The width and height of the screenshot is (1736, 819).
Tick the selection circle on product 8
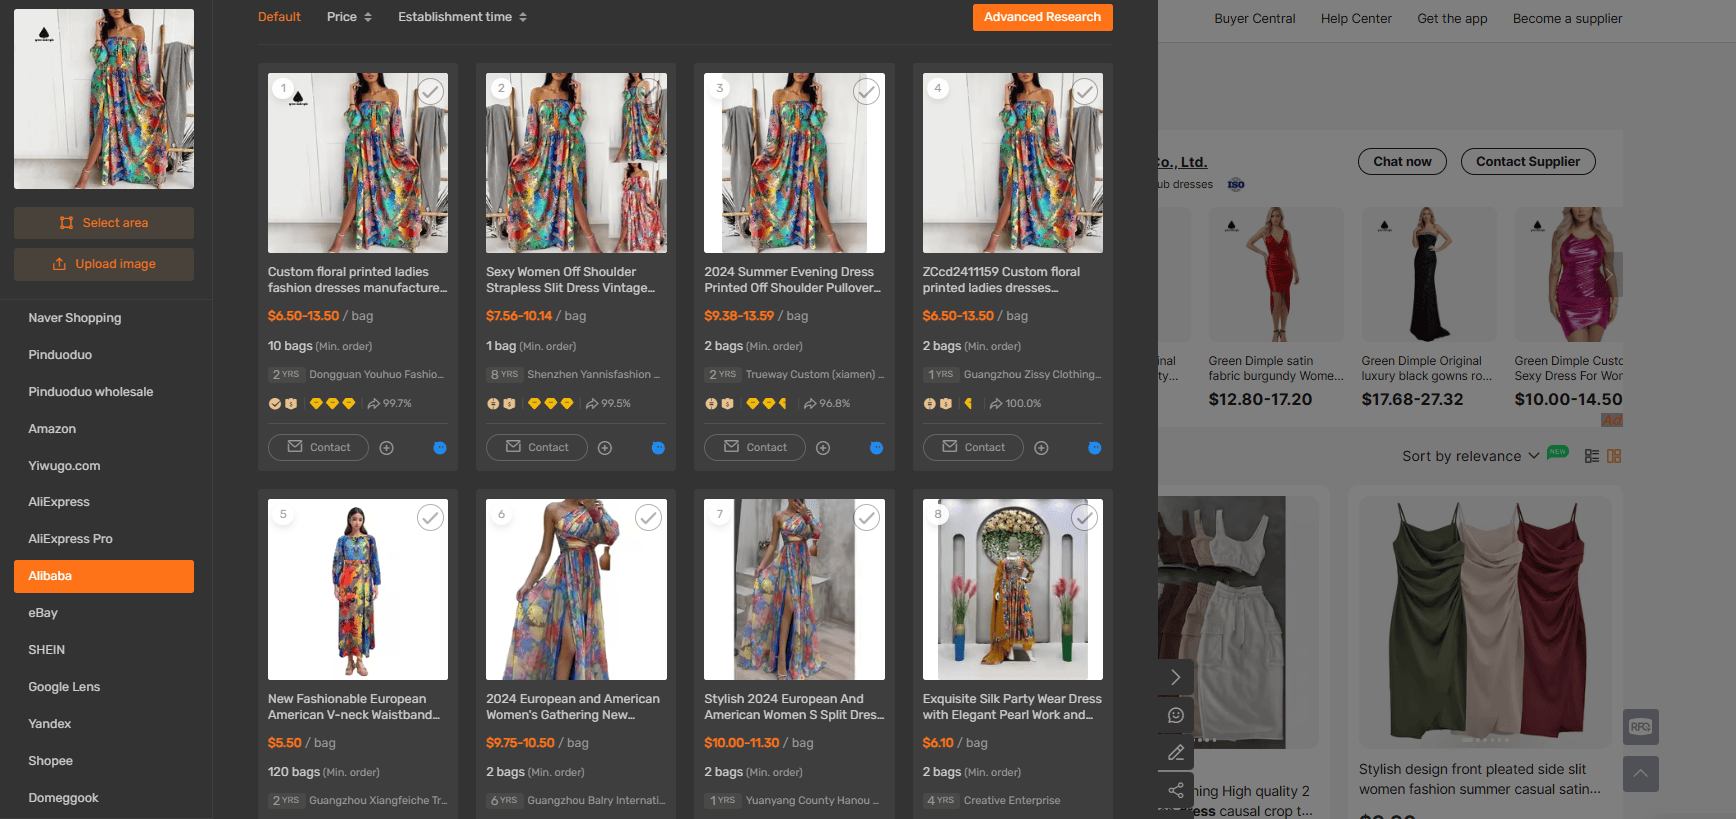pyautogui.click(x=1084, y=518)
